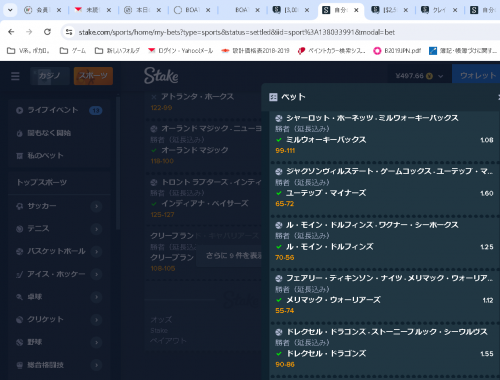500x380 pixels.
Task: Open 間もなく開始 in sidebar
Action: point(59,133)
